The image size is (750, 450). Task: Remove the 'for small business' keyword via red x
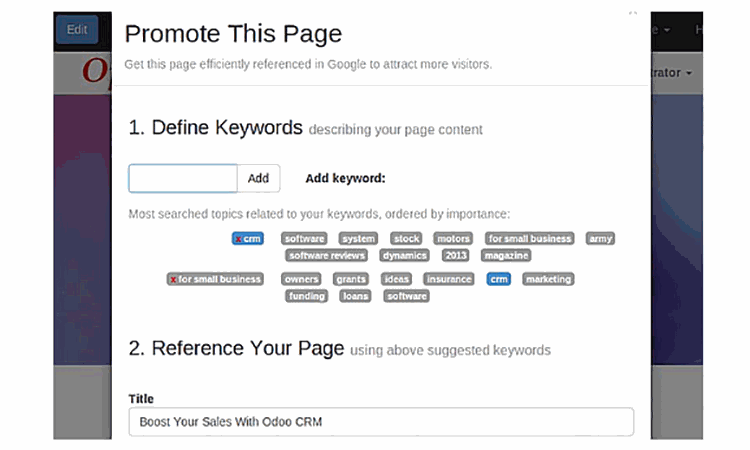click(173, 279)
